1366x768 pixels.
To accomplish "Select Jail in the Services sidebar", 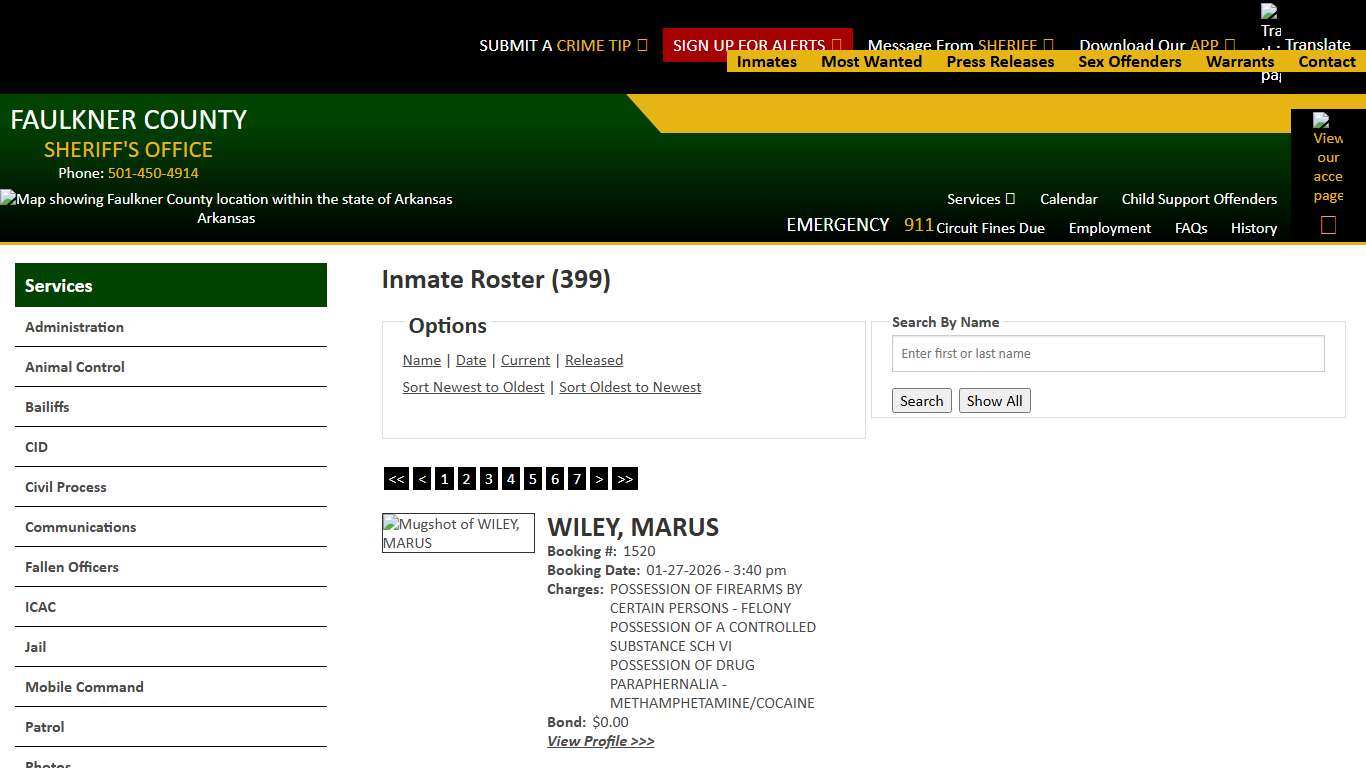I will pos(35,647).
